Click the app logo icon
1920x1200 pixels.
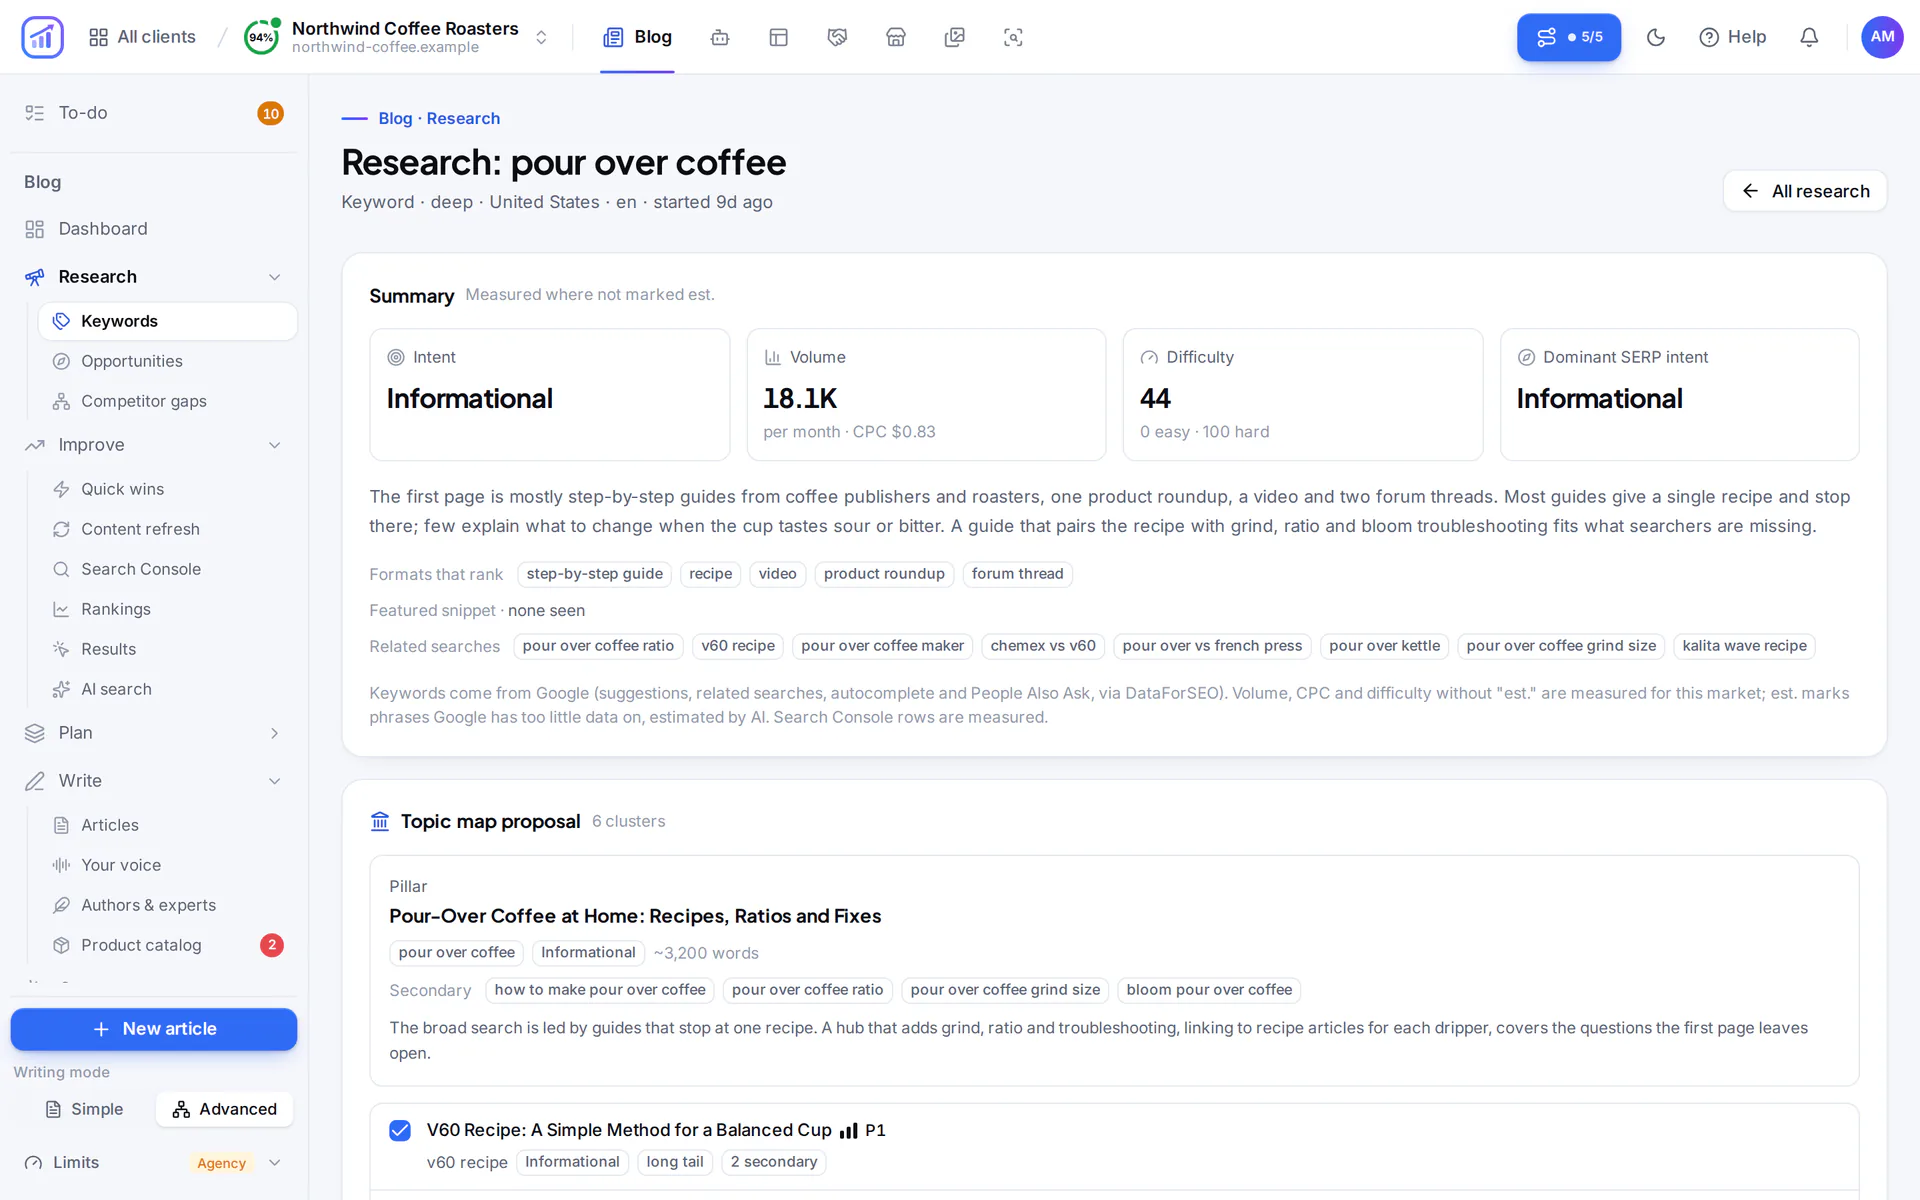tap(42, 37)
